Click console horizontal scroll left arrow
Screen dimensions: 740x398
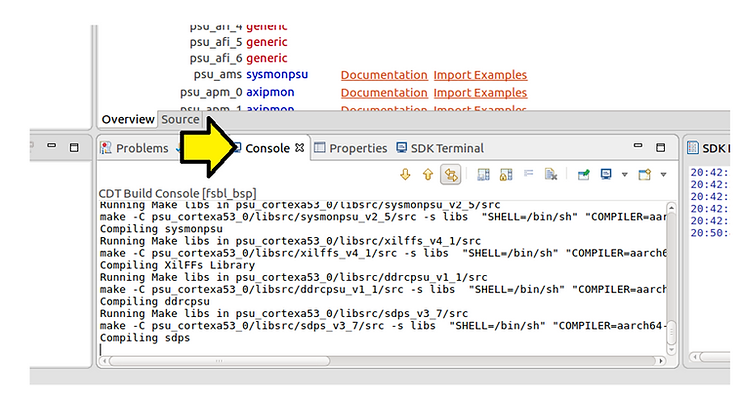tap(105, 361)
